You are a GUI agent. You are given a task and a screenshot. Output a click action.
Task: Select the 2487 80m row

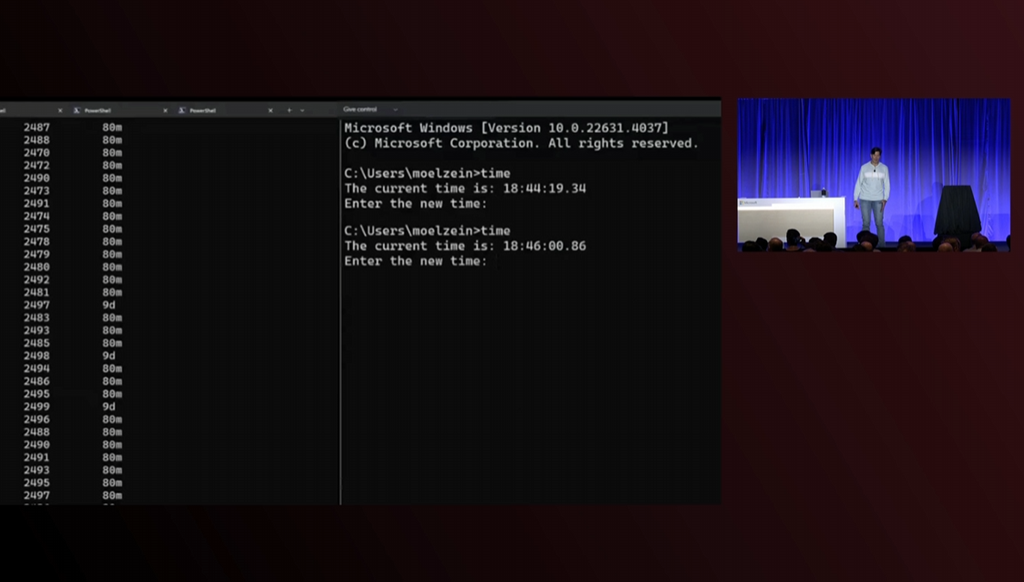click(73, 127)
